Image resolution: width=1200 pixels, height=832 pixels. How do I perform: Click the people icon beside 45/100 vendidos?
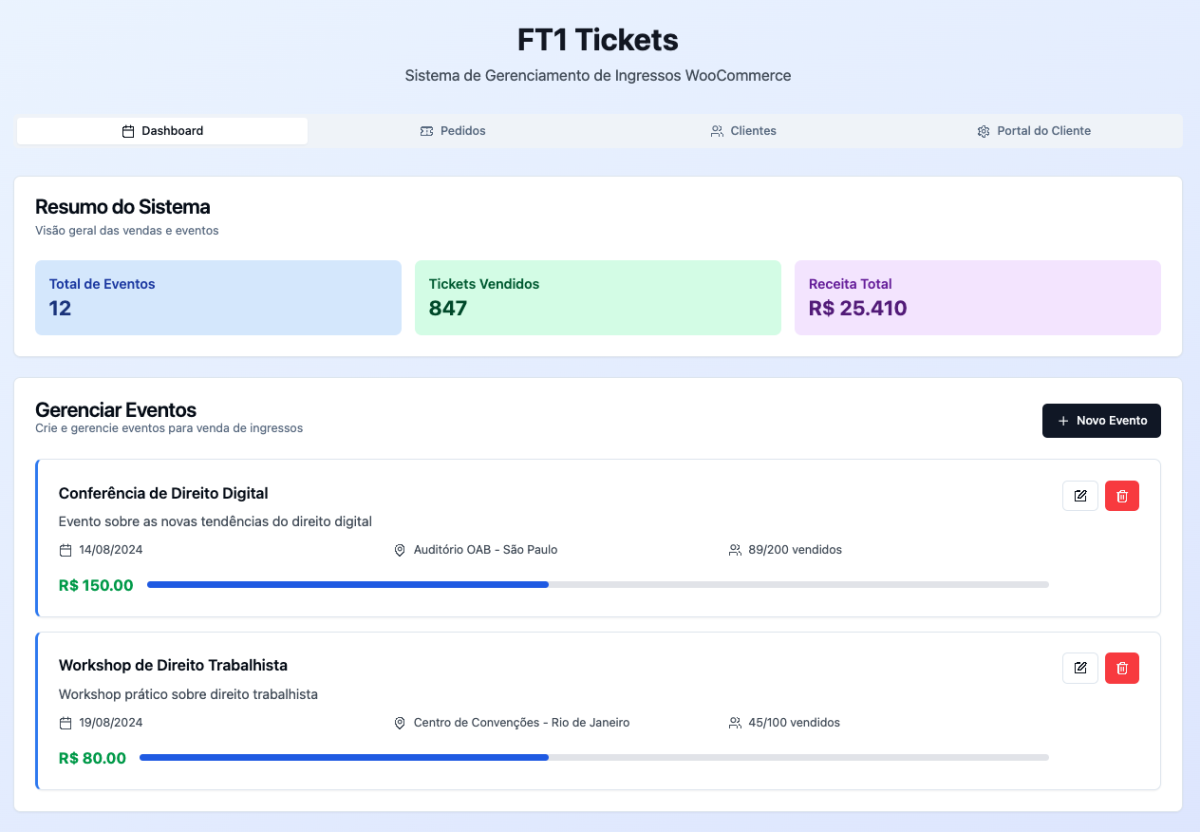735,723
